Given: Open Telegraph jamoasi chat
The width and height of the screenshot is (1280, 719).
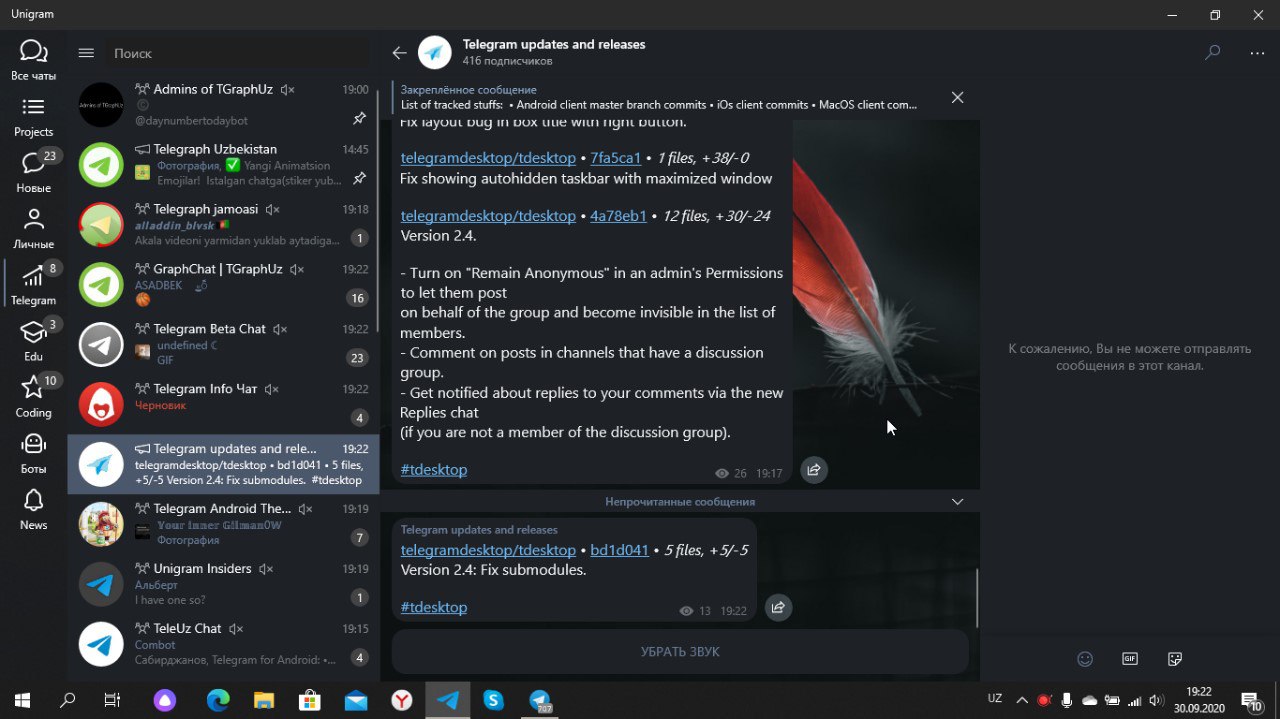Looking at the screenshot, I should coord(223,224).
